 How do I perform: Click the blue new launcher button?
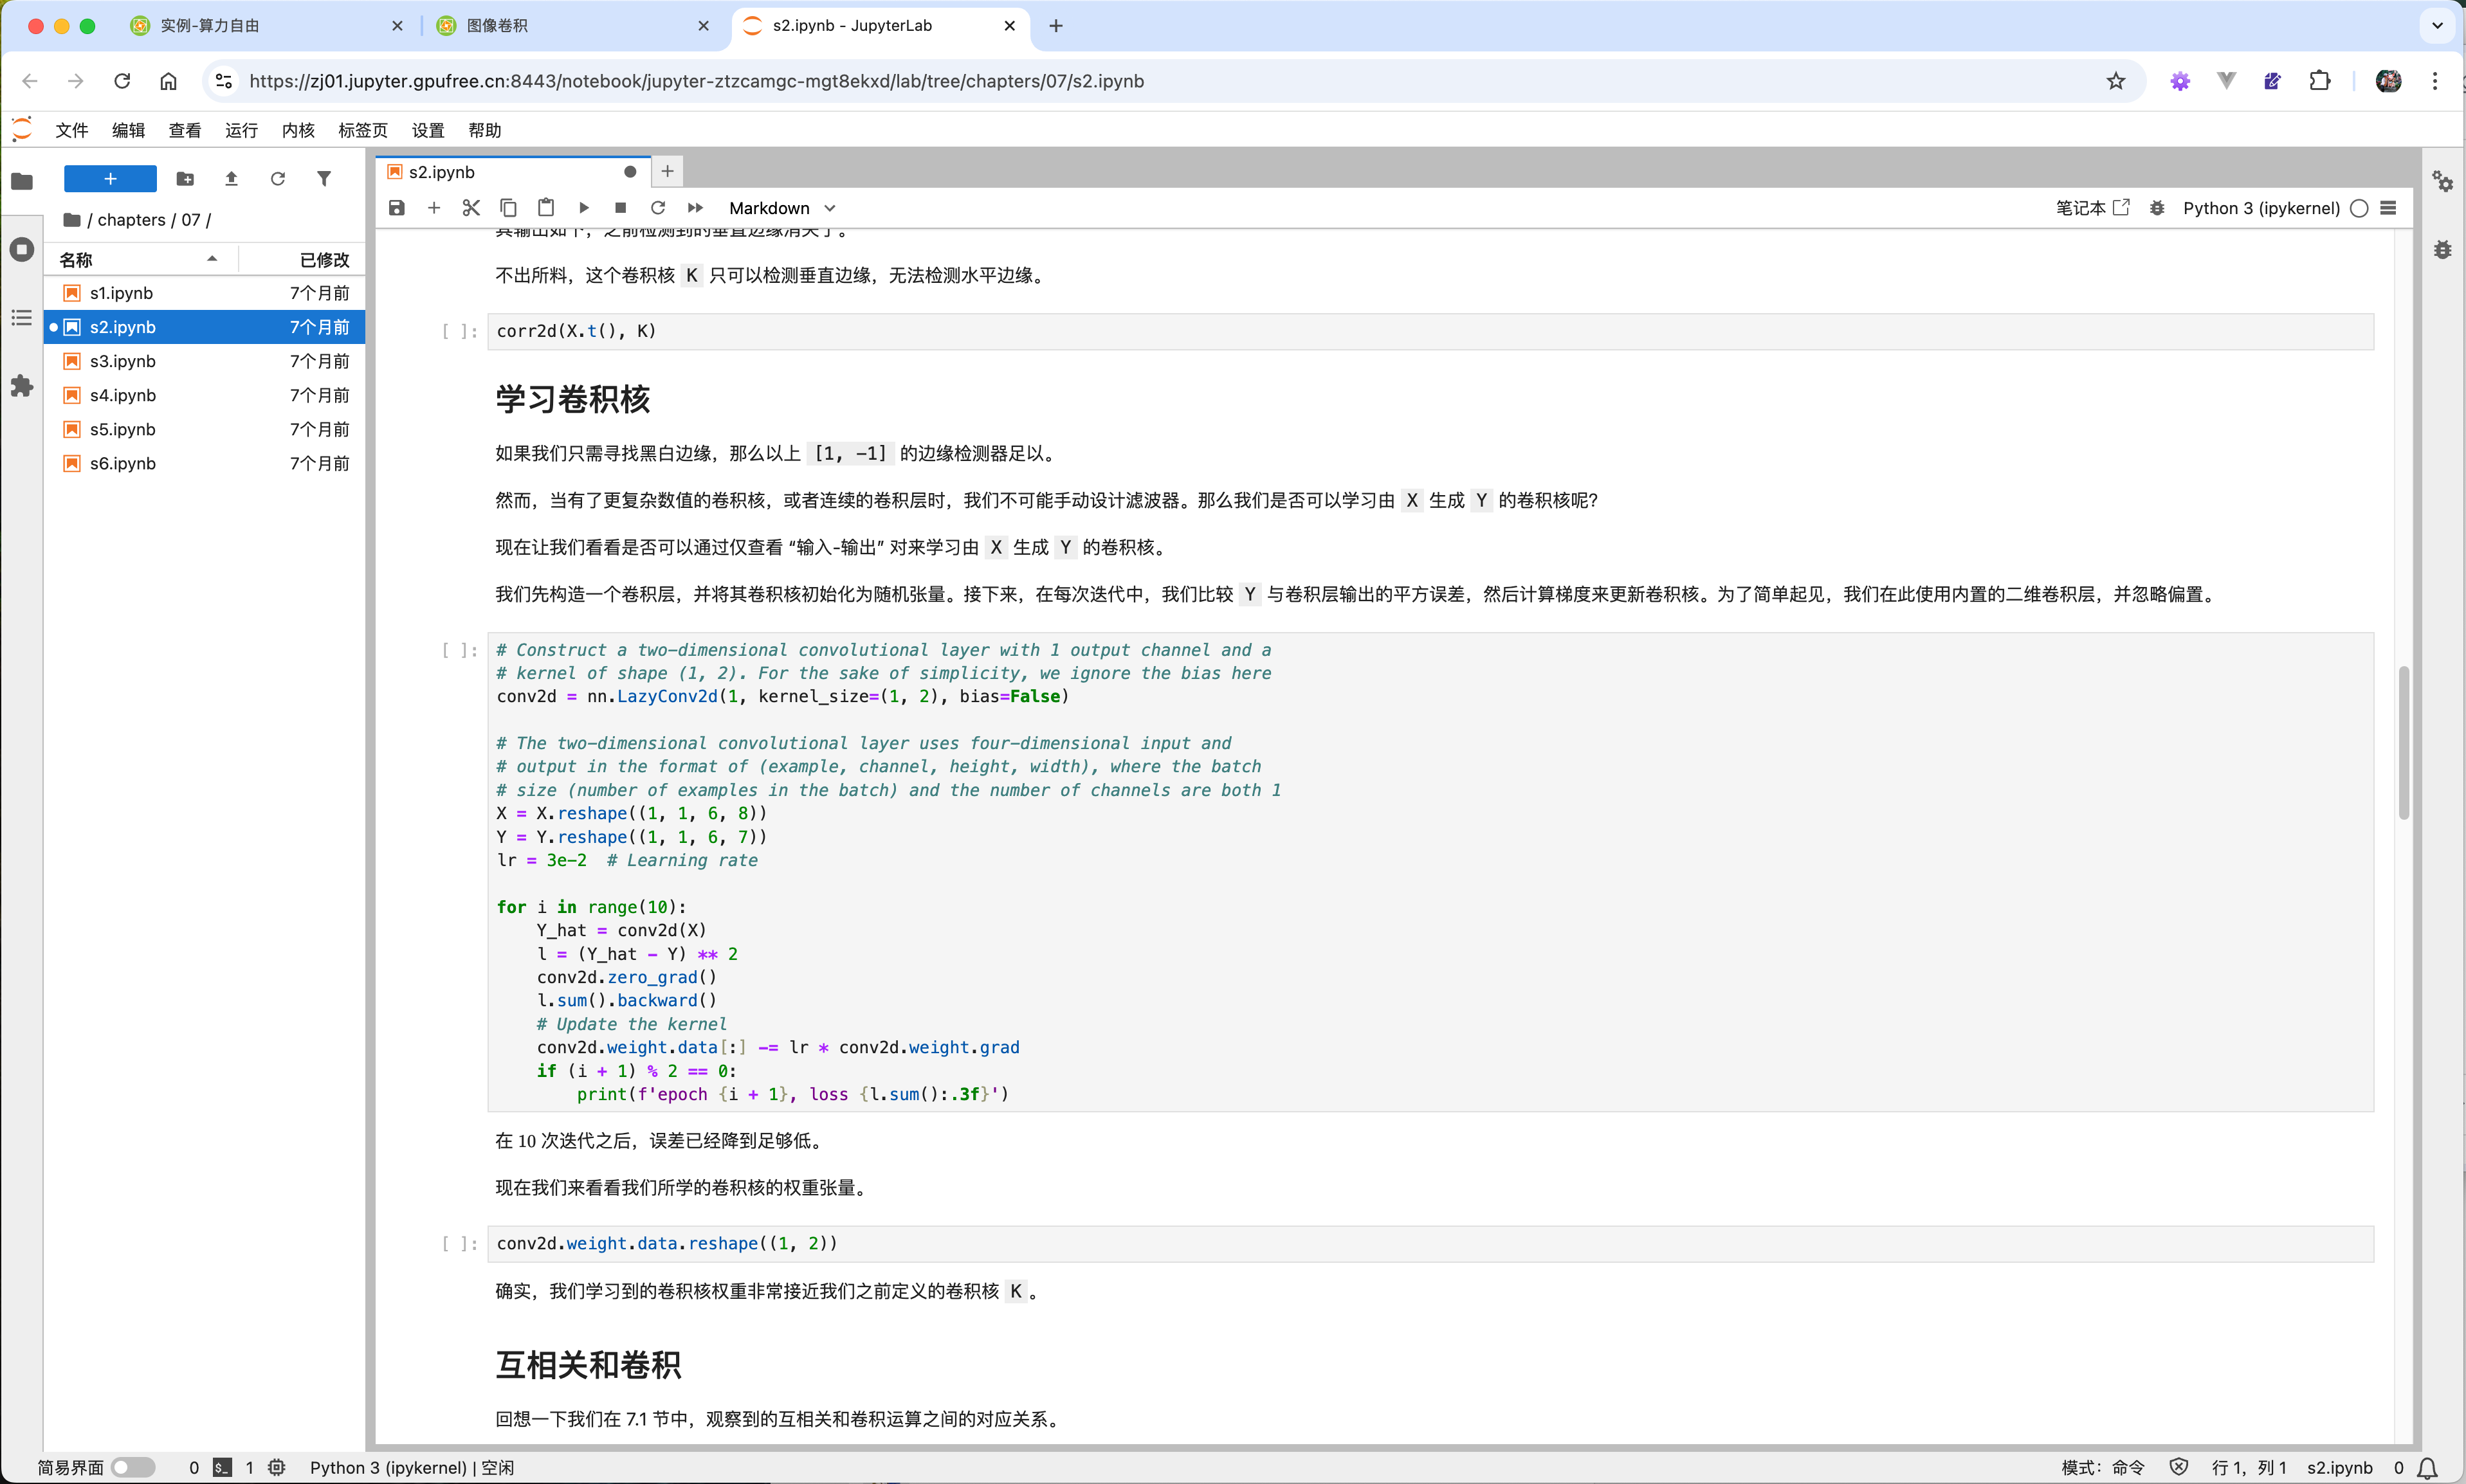pos(109,179)
